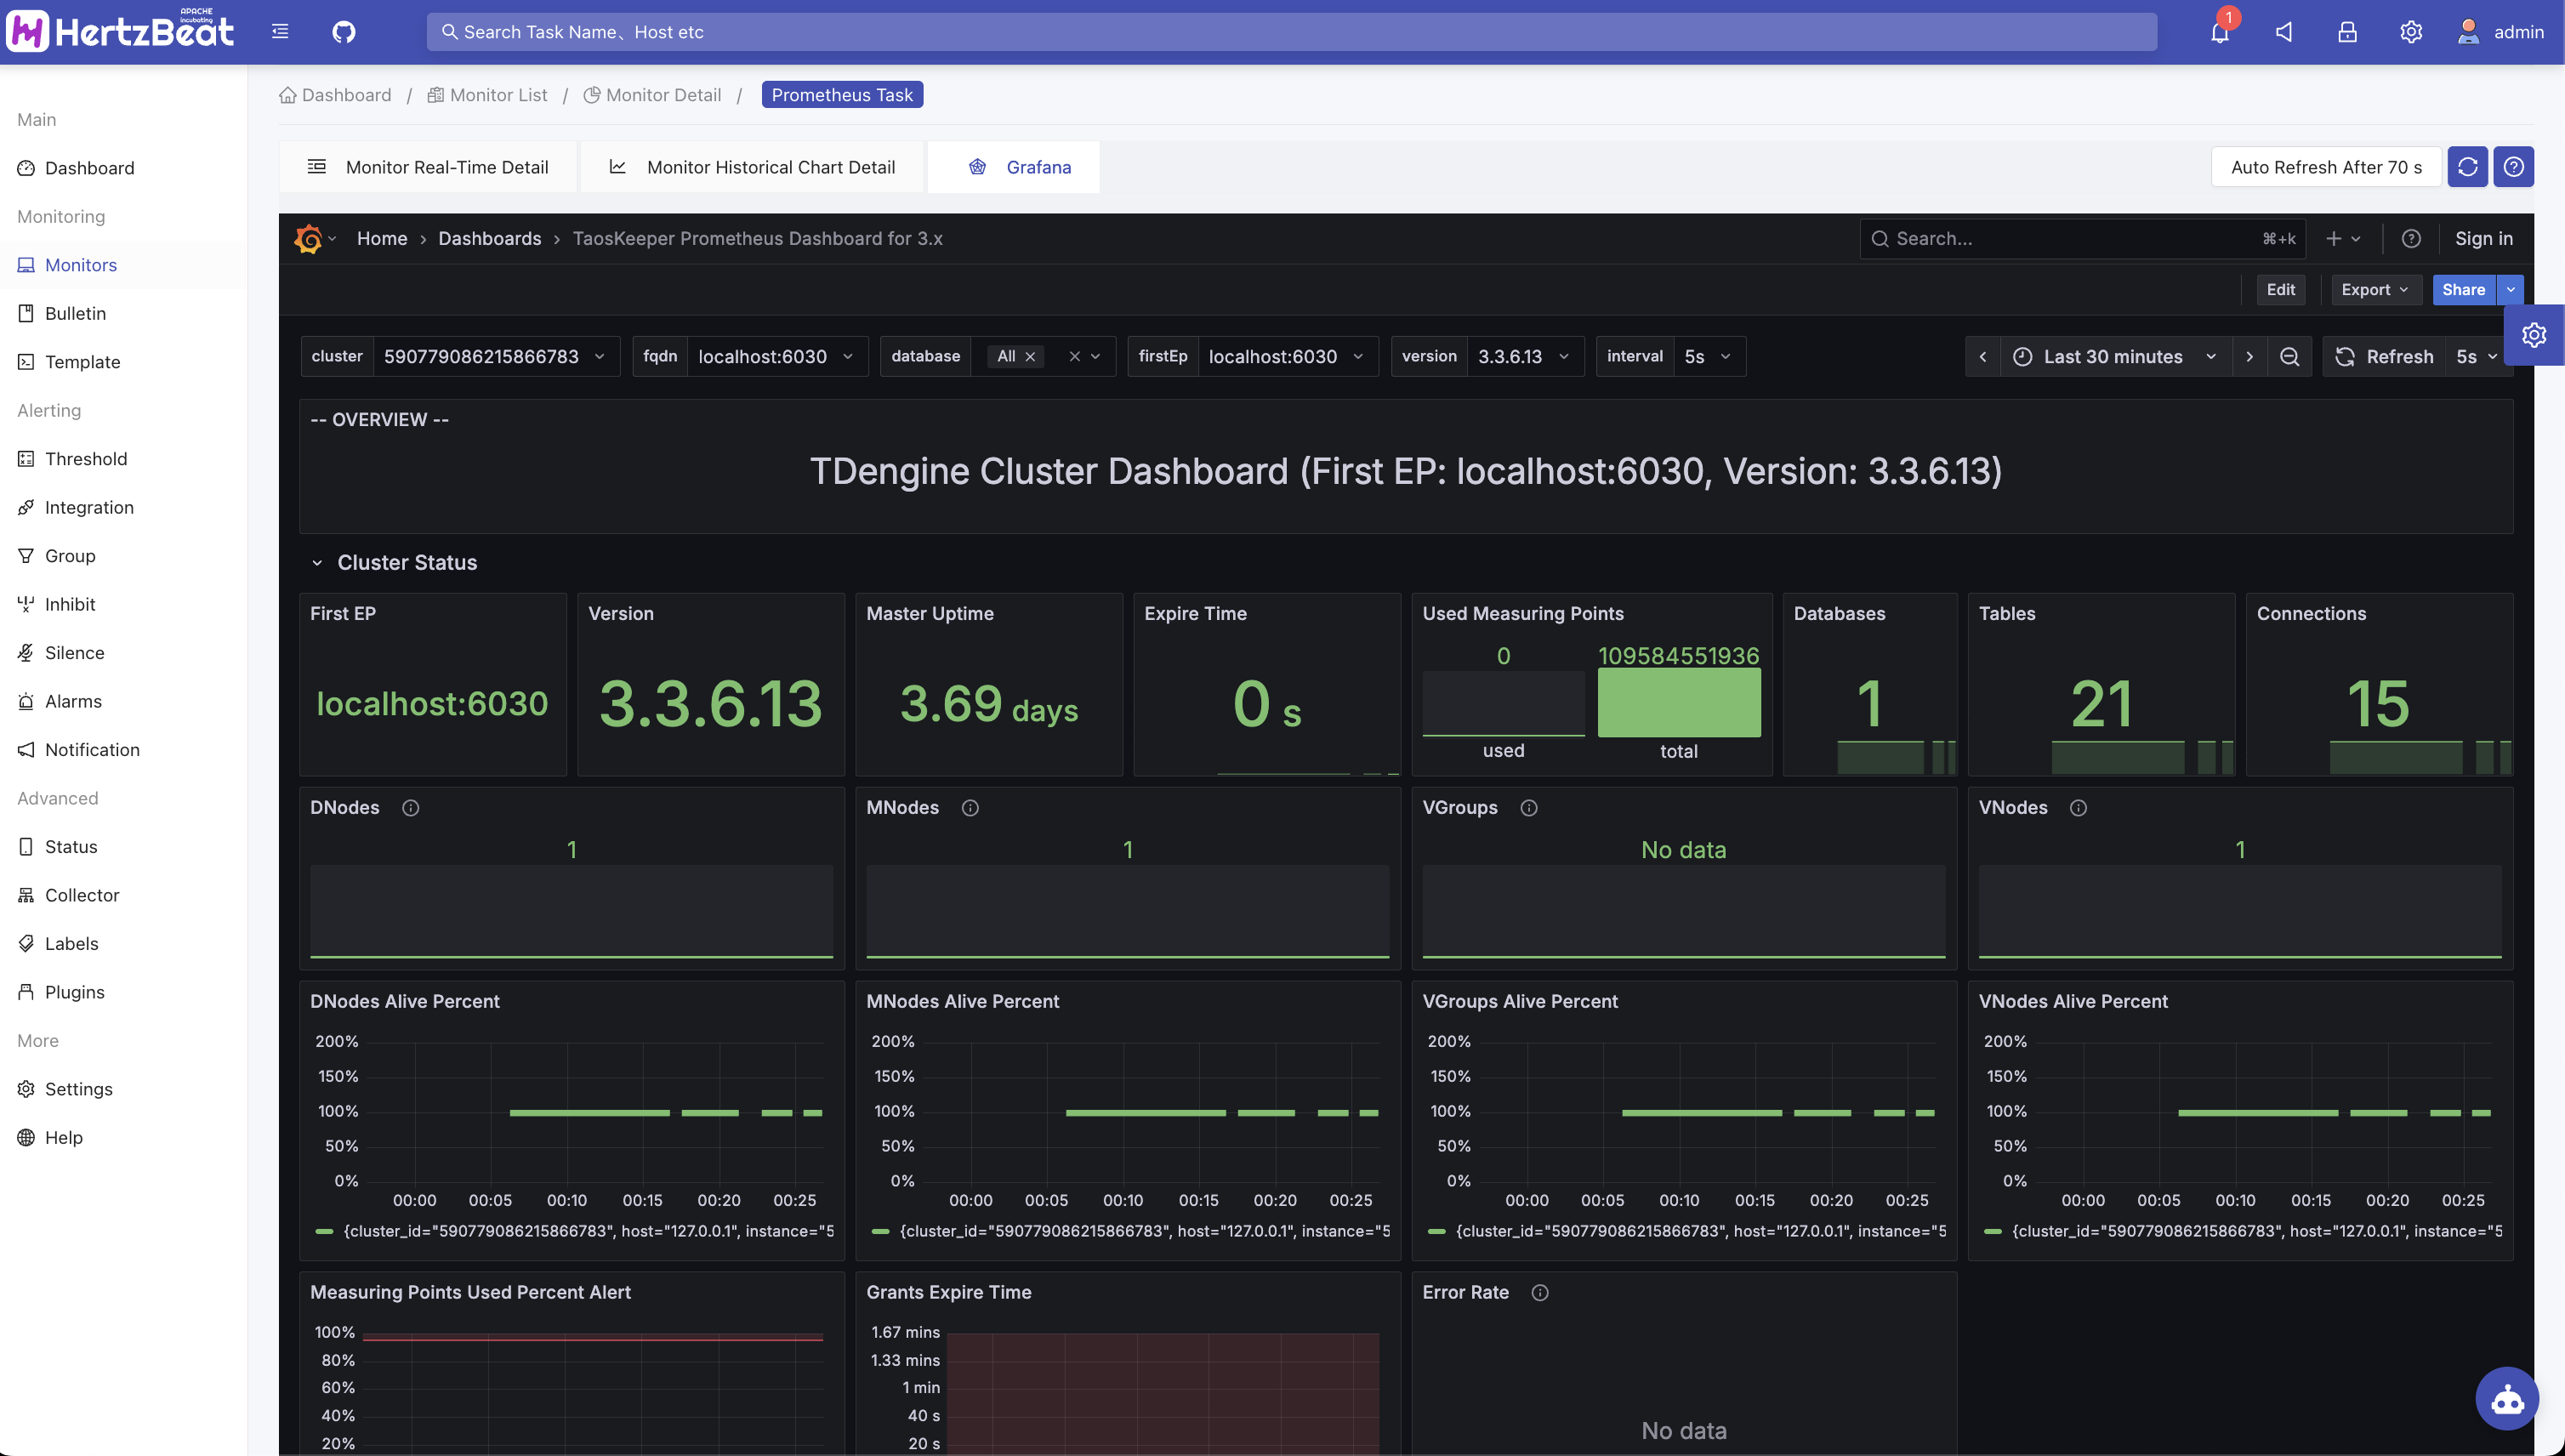The height and width of the screenshot is (1456, 2565).
Task: Click Grafana zoom out time range icon
Action: point(2289,357)
